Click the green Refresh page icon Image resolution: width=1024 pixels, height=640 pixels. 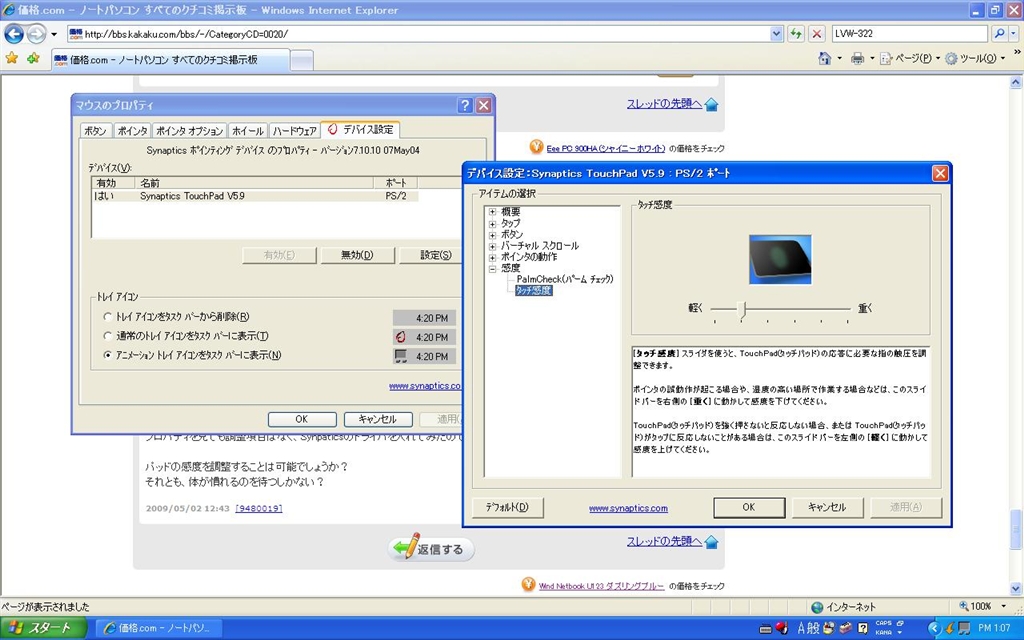click(795, 34)
